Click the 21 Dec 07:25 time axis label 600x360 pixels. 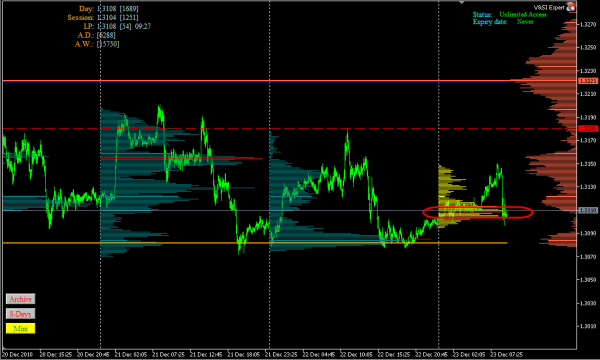(168, 355)
